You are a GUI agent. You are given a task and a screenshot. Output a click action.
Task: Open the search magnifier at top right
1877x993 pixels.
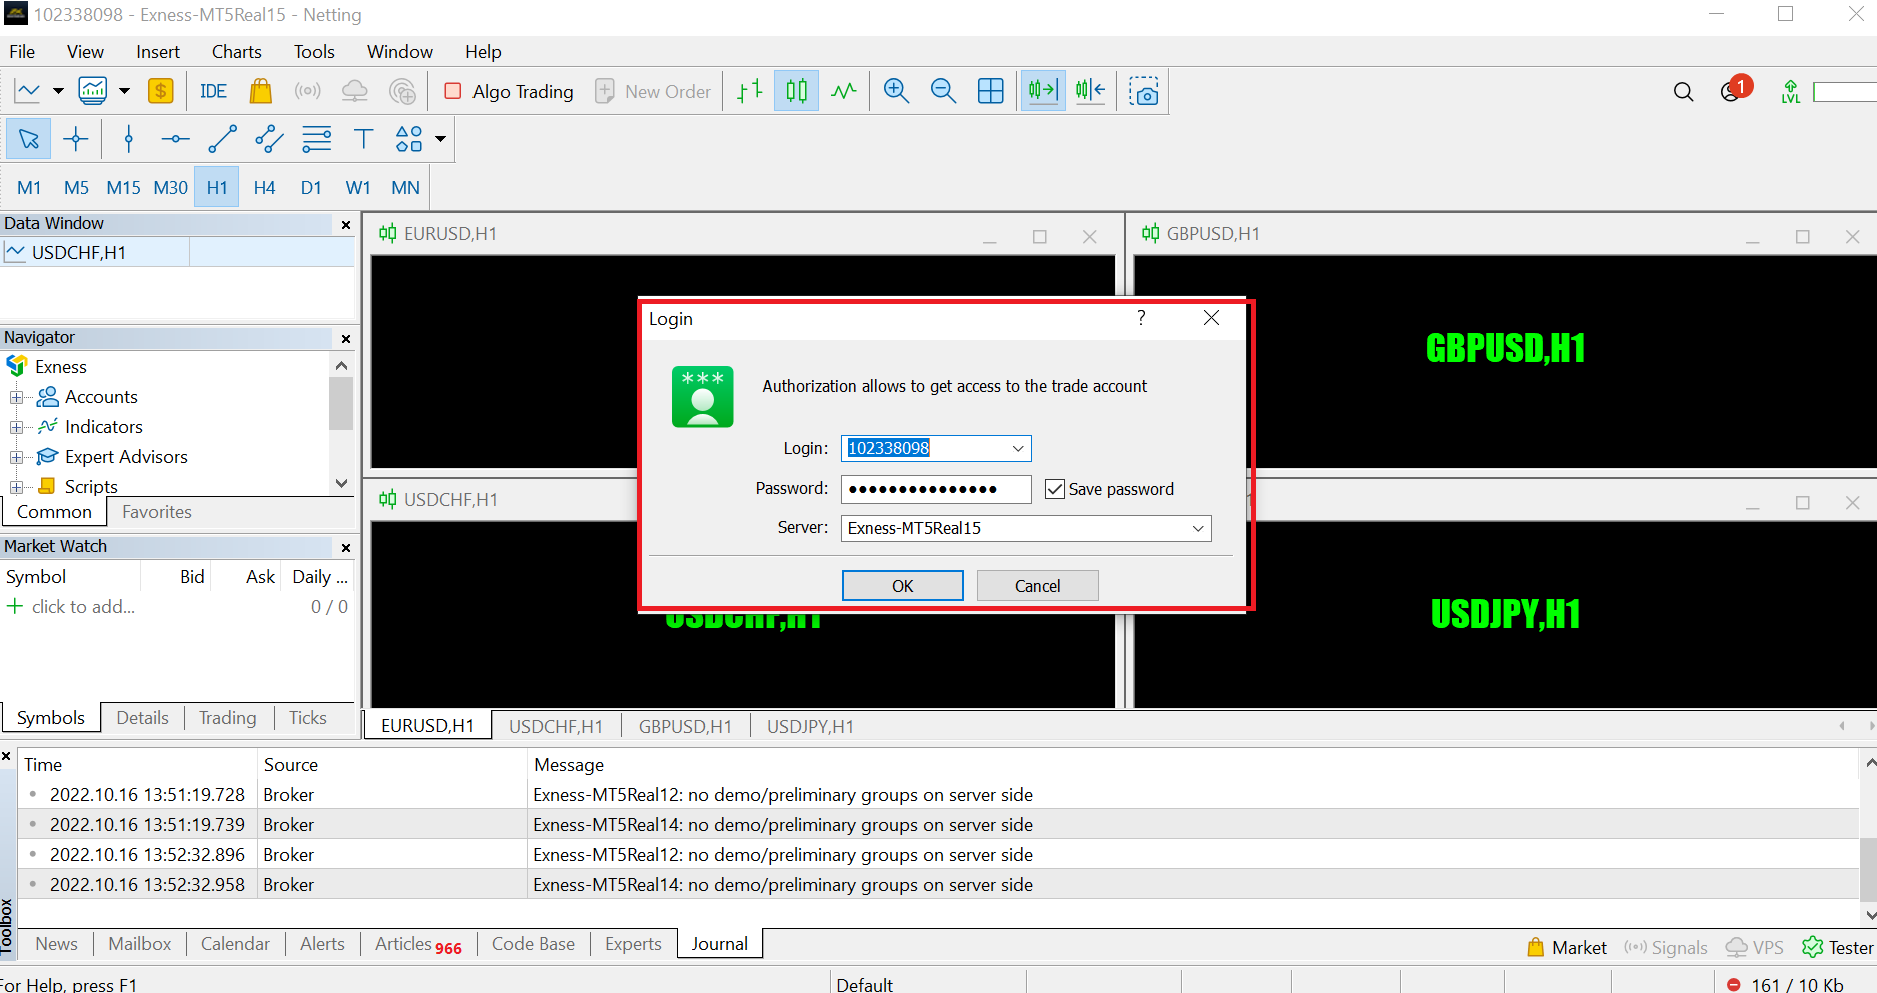1684,92
